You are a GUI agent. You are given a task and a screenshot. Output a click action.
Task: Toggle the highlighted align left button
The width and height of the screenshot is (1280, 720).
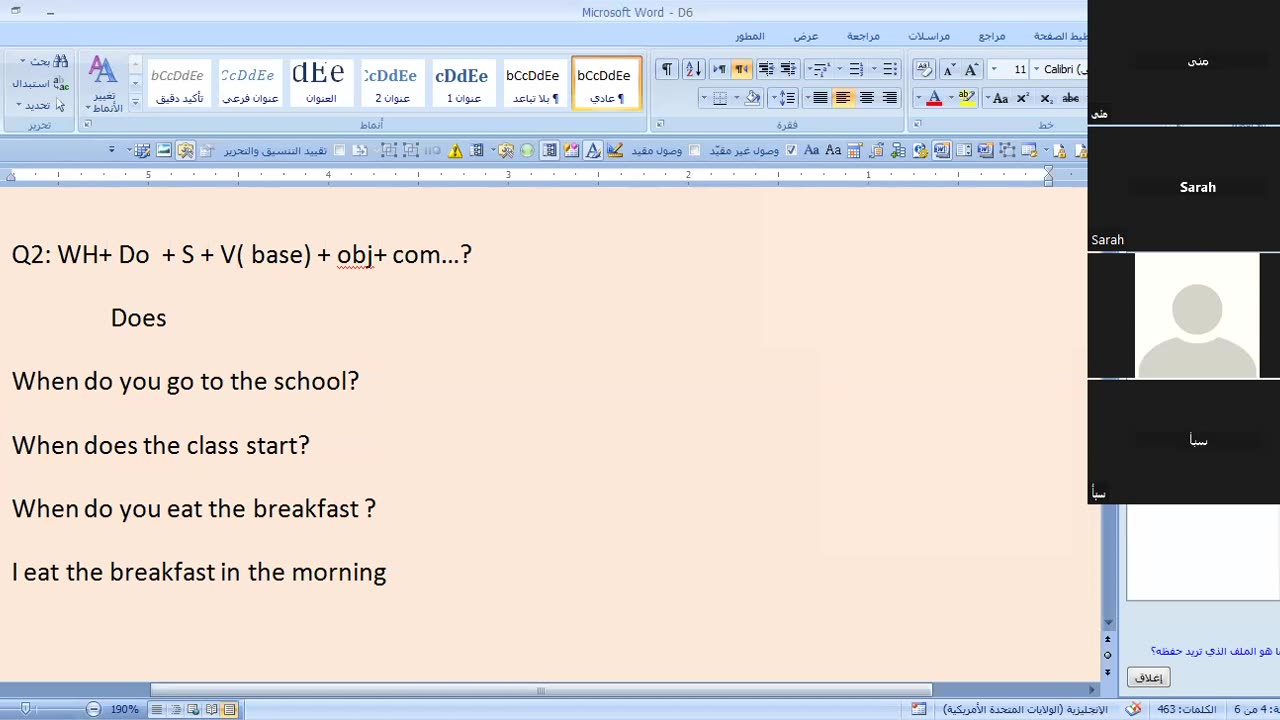click(x=843, y=98)
